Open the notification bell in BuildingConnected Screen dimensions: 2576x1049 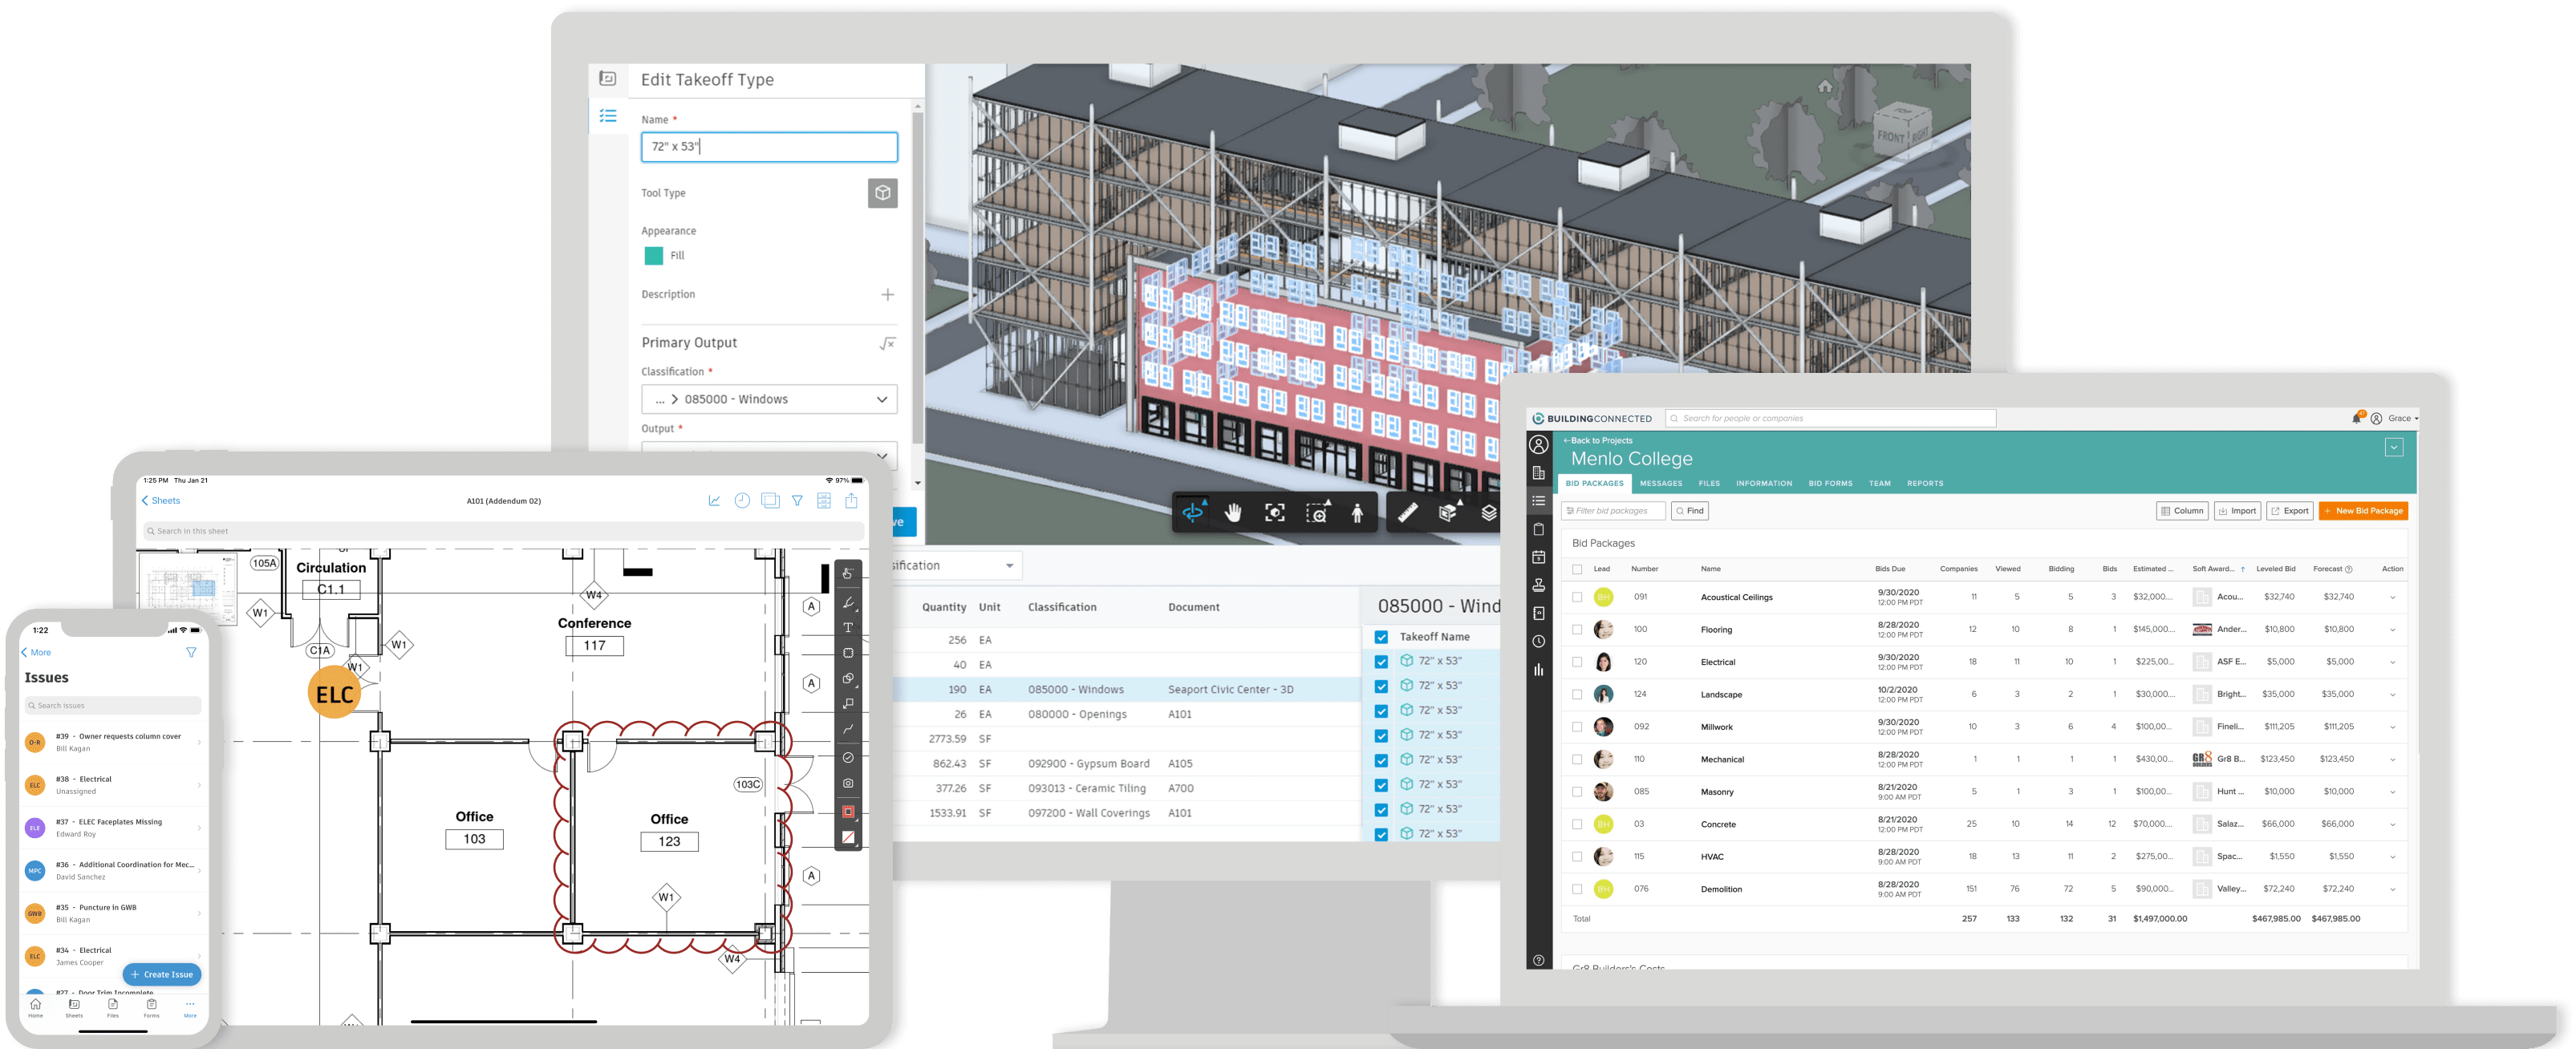click(x=2356, y=418)
